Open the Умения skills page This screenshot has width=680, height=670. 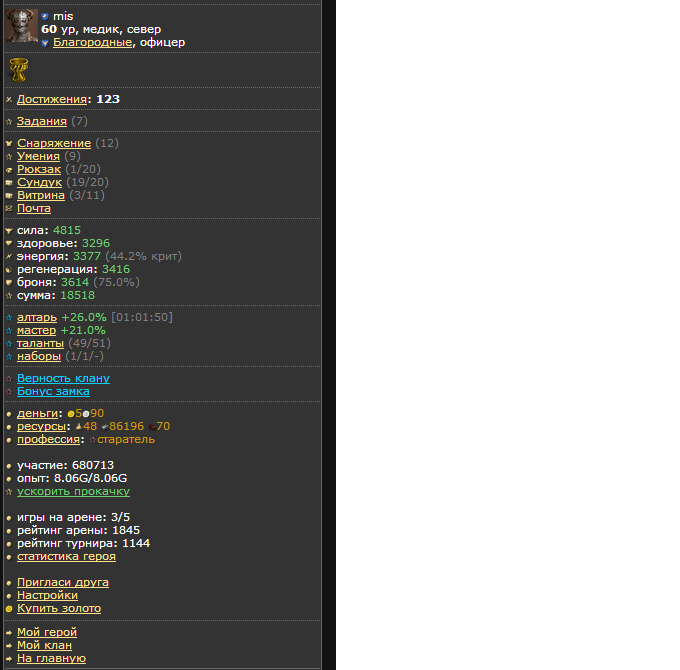[x=38, y=156]
